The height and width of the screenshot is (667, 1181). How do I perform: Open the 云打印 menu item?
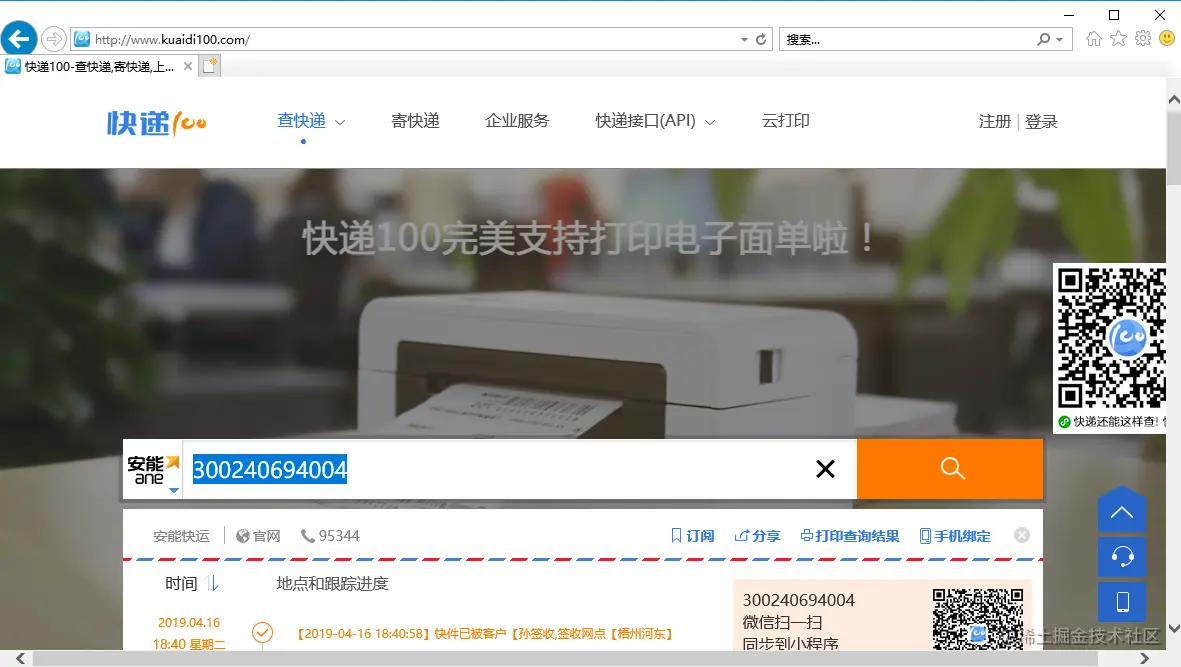click(786, 120)
